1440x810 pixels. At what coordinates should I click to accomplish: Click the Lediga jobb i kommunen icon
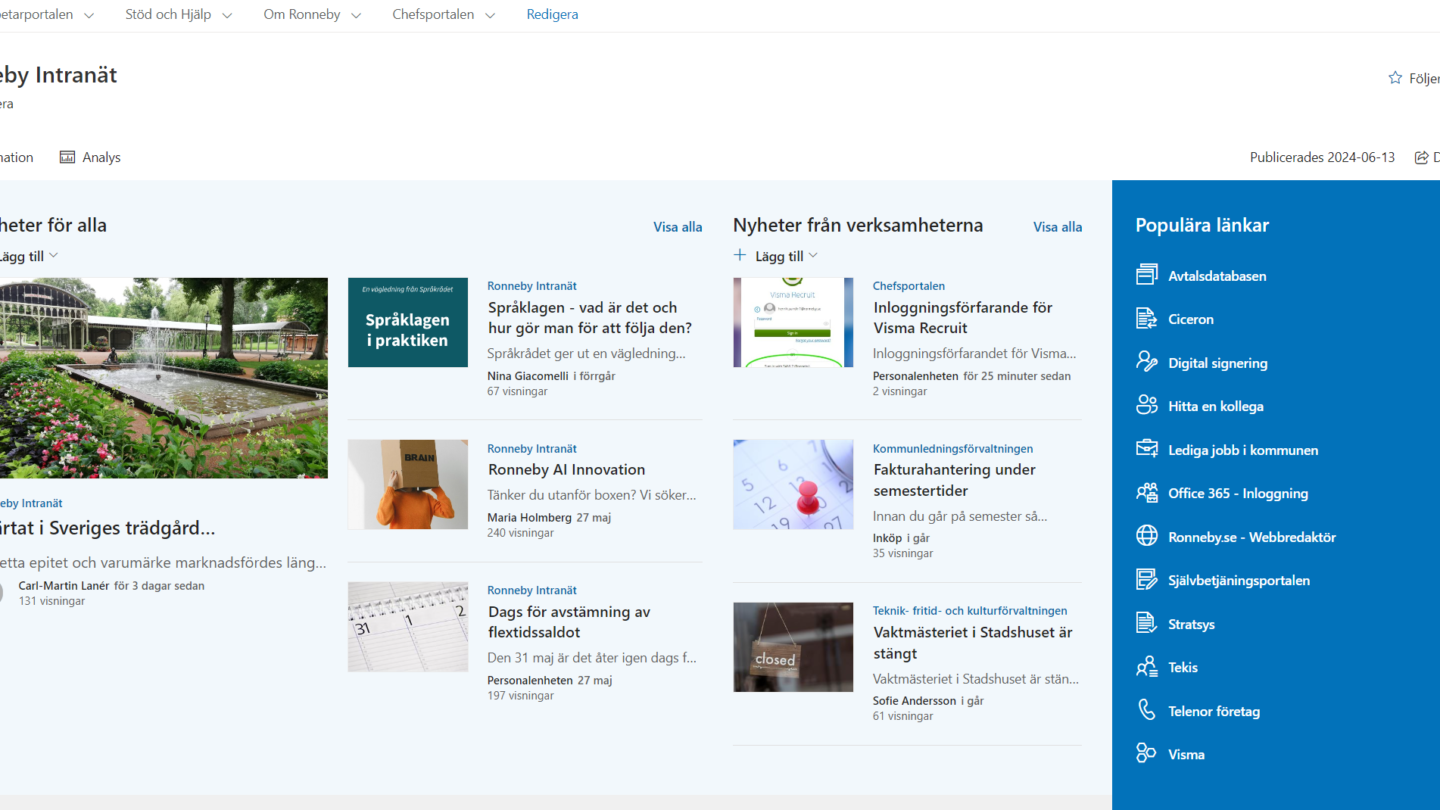pyautogui.click(x=1146, y=449)
